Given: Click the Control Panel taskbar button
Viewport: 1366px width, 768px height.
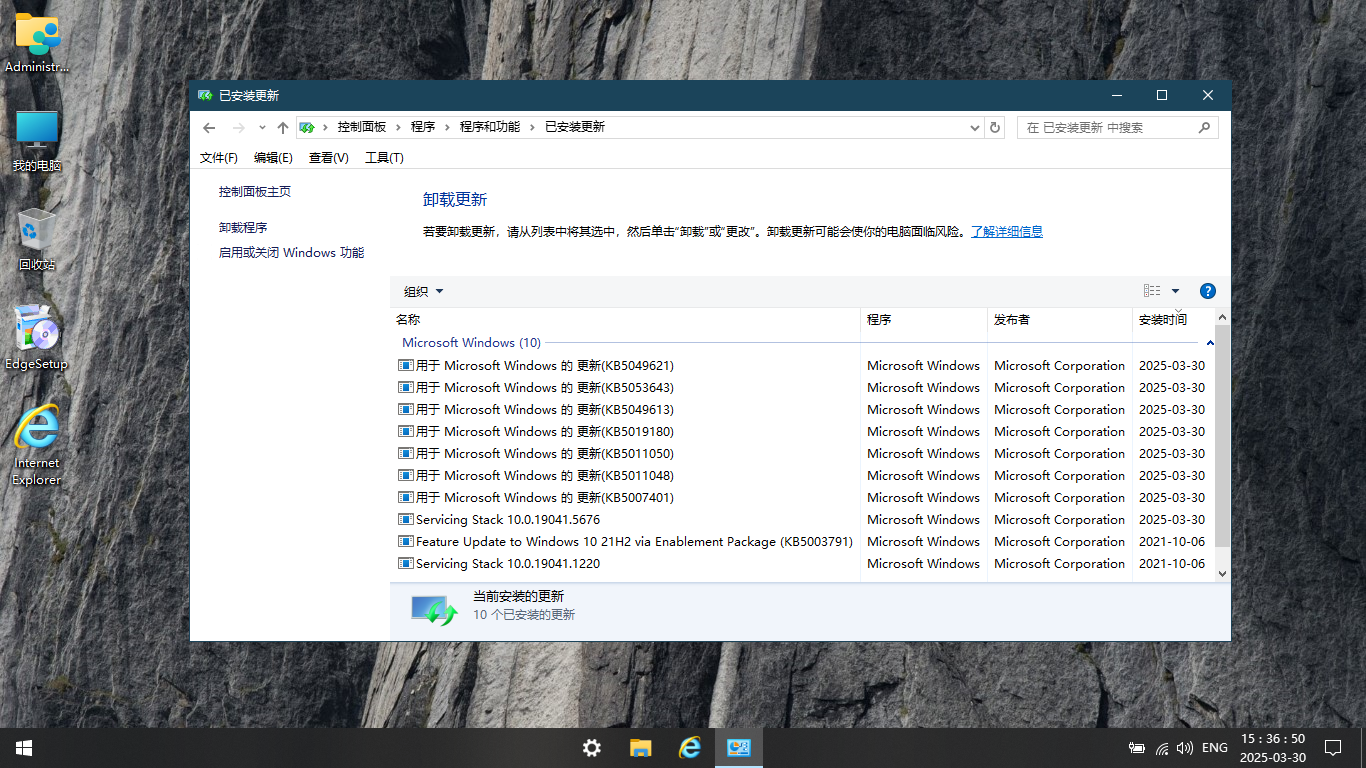Looking at the screenshot, I should click(739, 748).
